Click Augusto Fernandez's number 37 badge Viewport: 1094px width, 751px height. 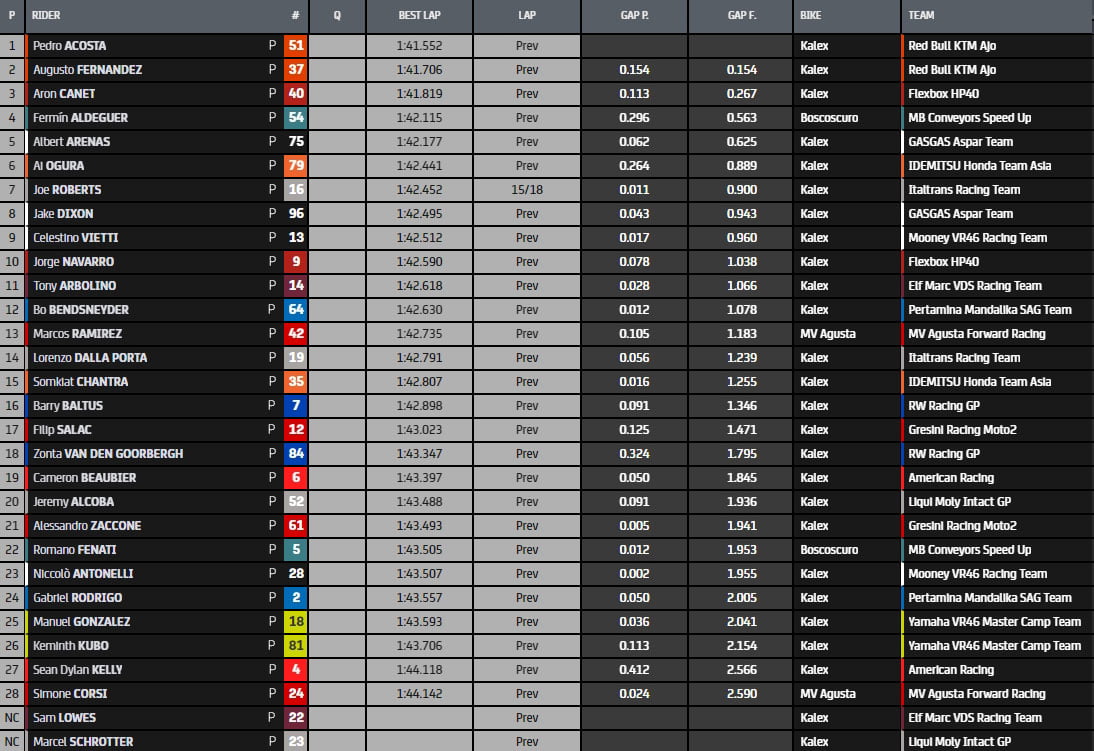click(295, 70)
